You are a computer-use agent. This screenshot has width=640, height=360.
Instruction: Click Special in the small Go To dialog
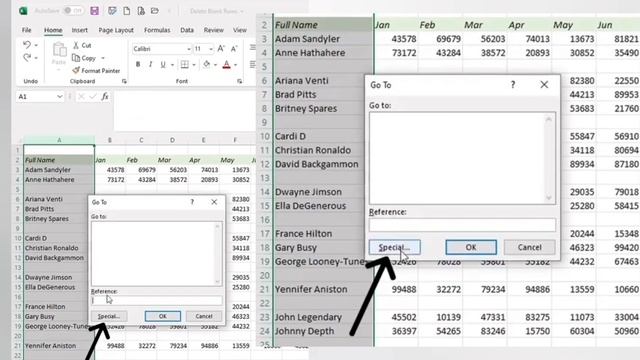click(x=109, y=316)
